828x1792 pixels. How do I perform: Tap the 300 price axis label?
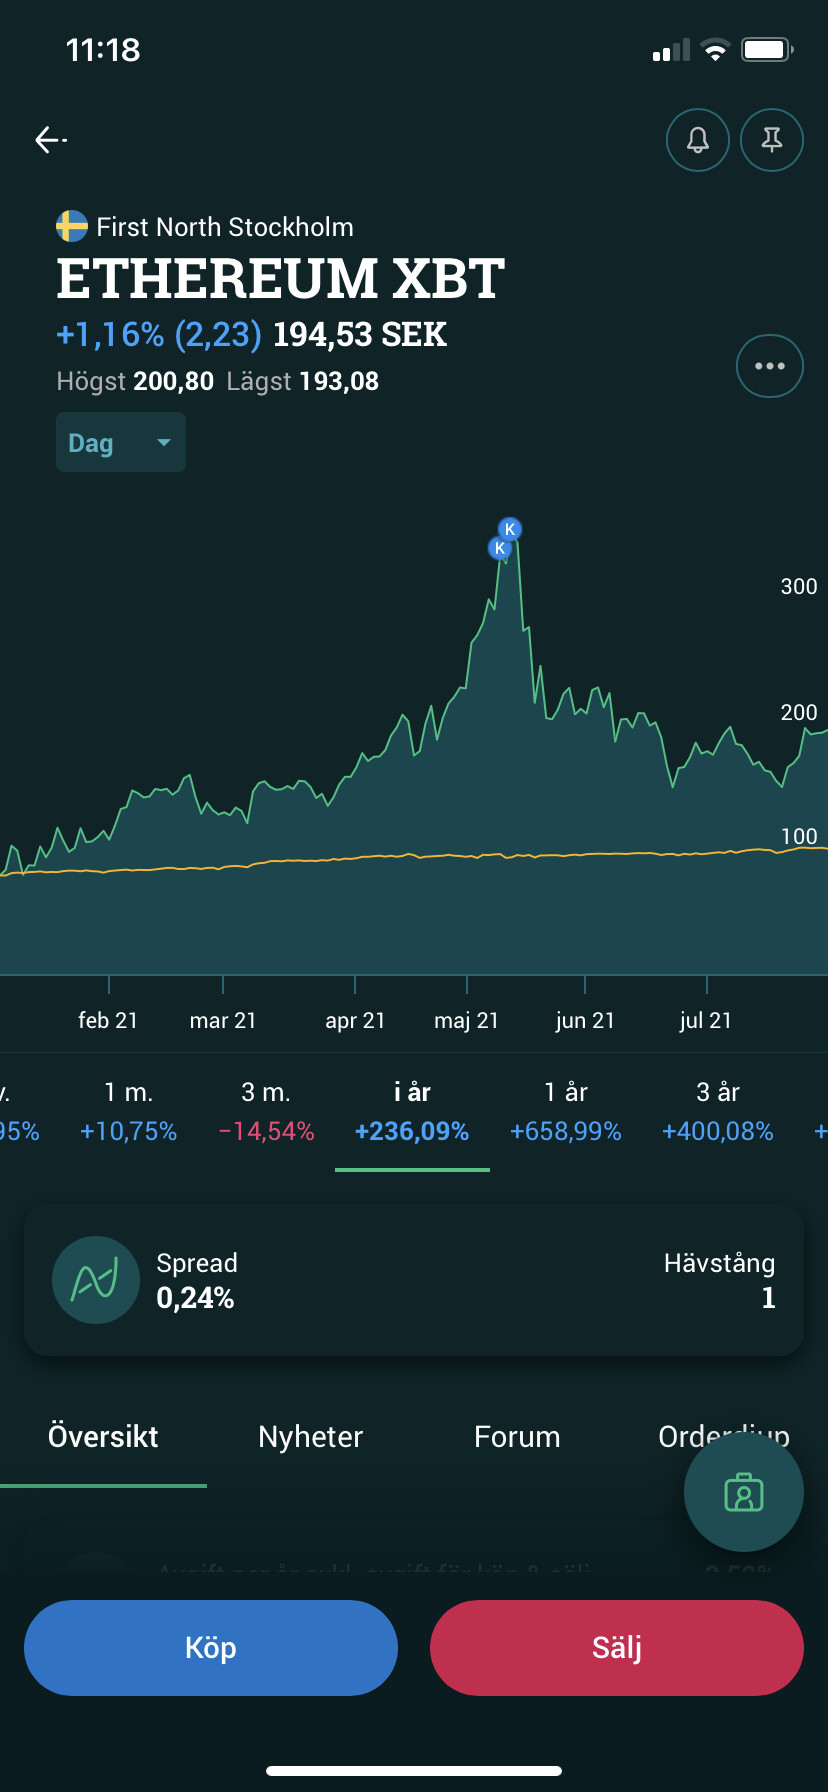pyautogui.click(x=799, y=586)
